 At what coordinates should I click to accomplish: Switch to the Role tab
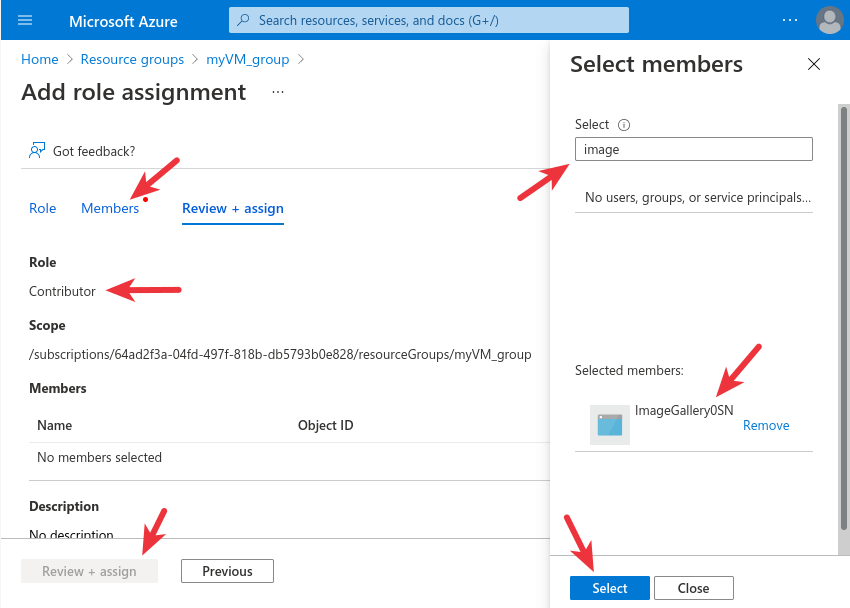coord(43,208)
